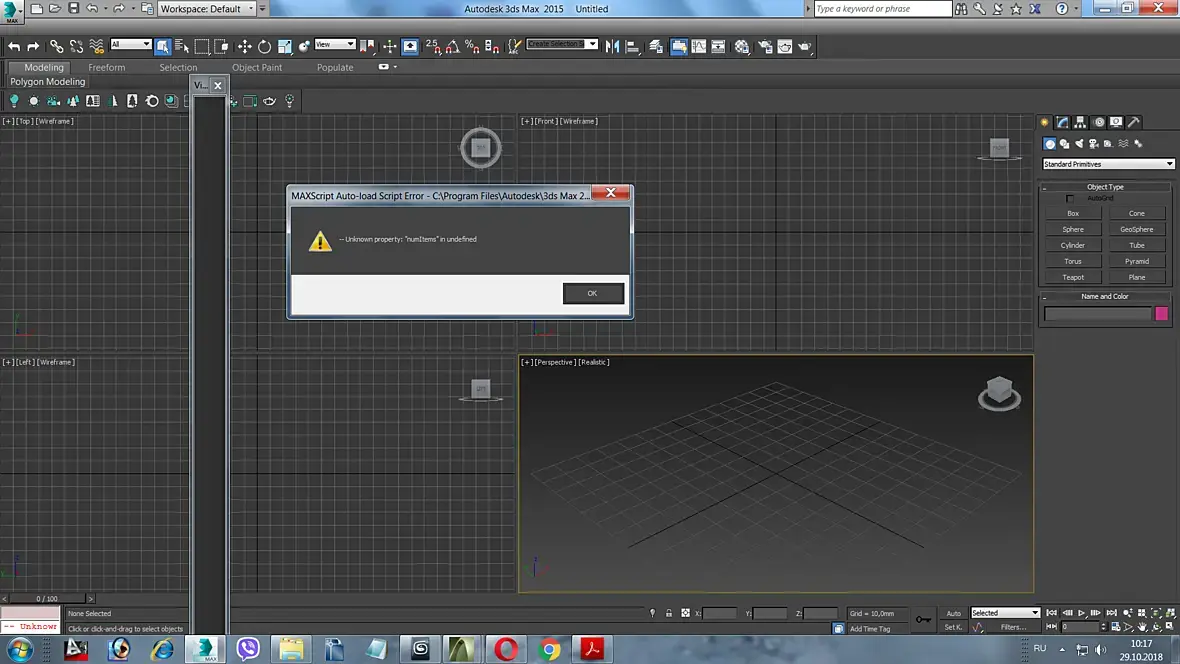Image resolution: width=1180 pixels, height=664 pixels.
Task: Open Opera browser from the taskbar
Action: pos(506,649)
